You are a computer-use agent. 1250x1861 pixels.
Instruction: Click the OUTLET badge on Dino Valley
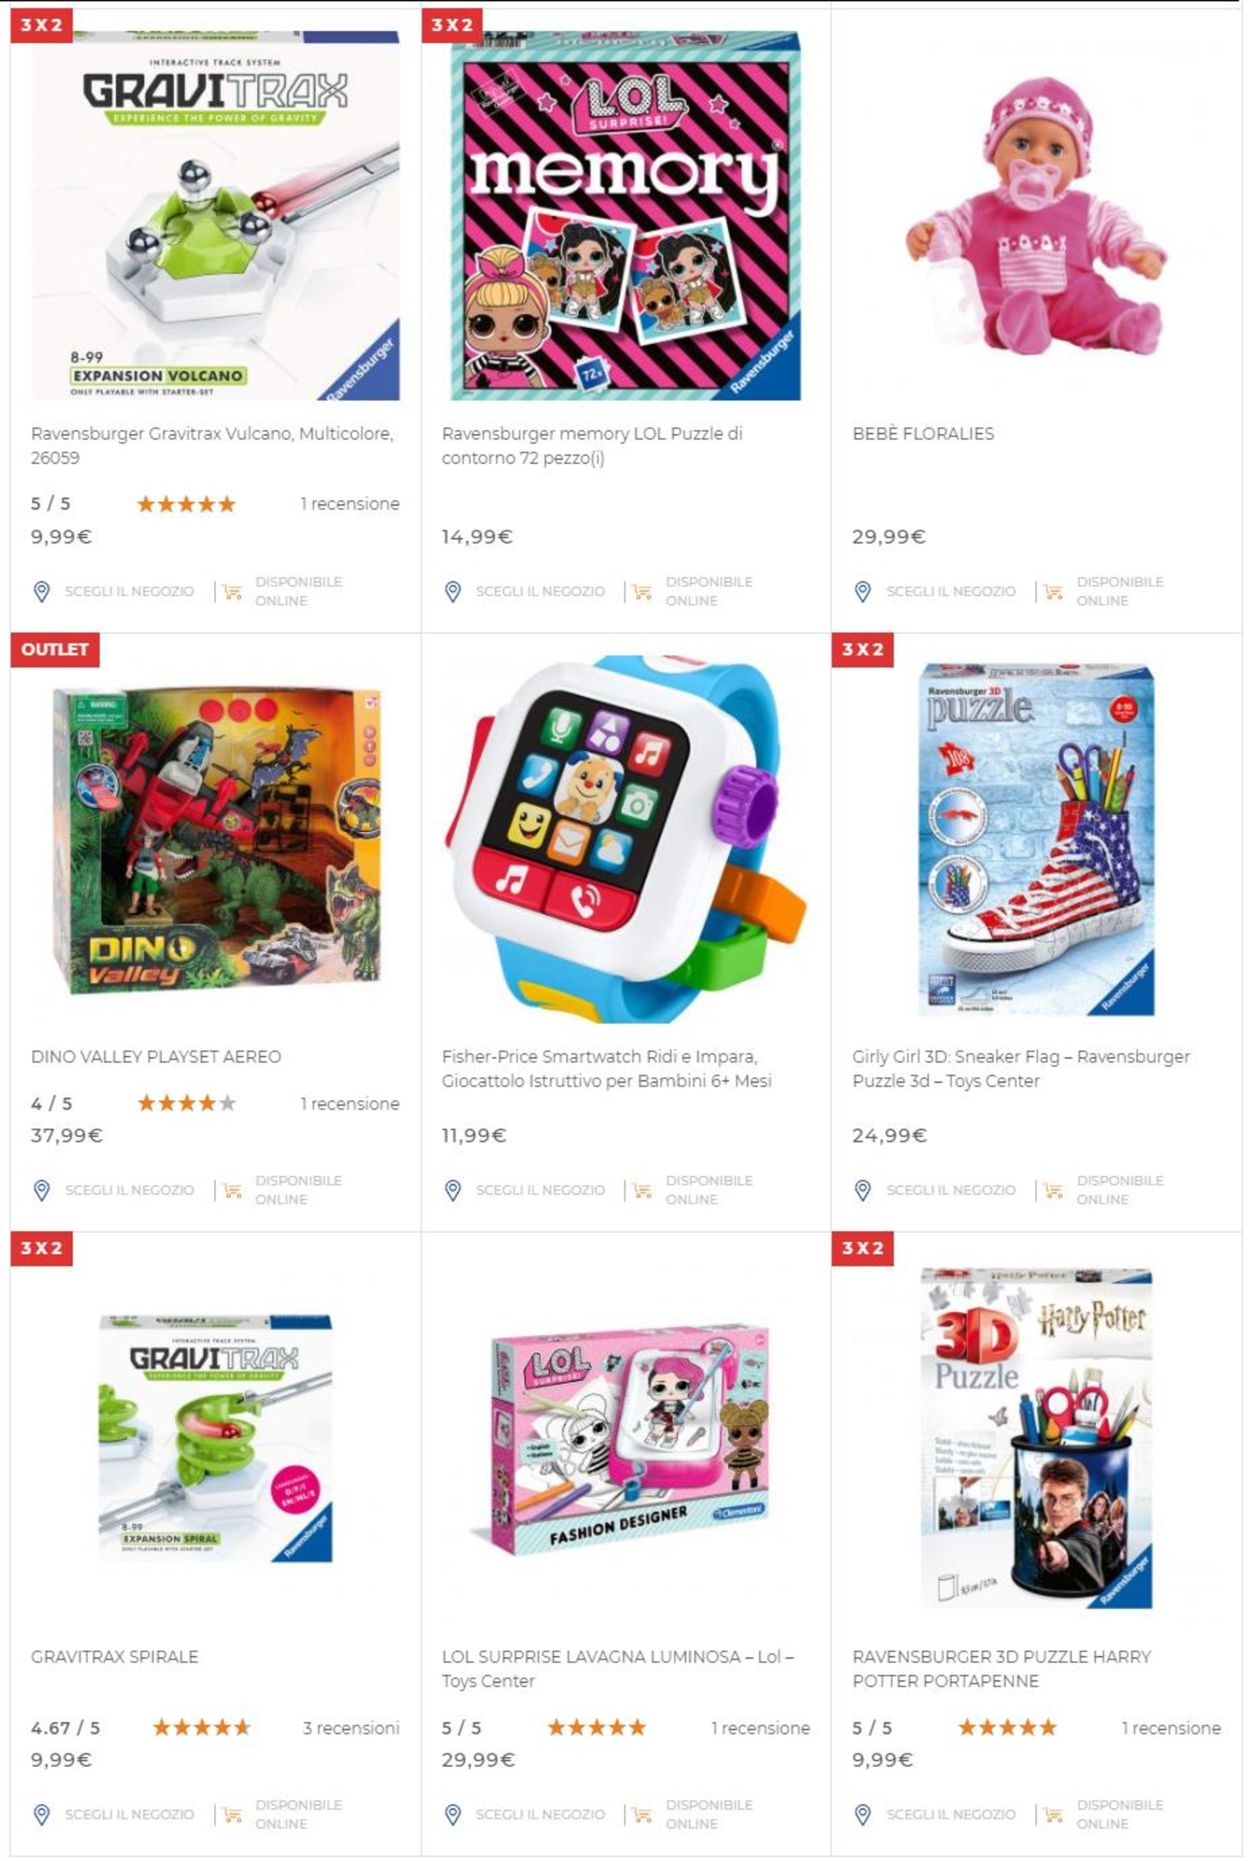point(55,649)
